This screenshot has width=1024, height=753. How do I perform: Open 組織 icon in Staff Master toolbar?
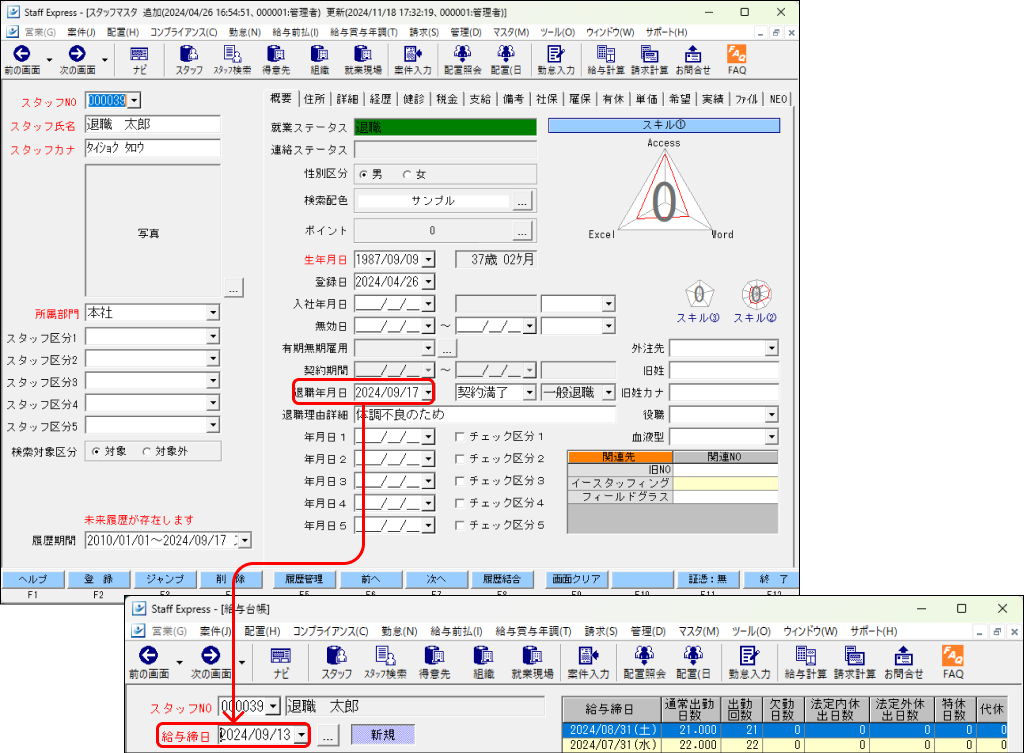coord(319,59)
